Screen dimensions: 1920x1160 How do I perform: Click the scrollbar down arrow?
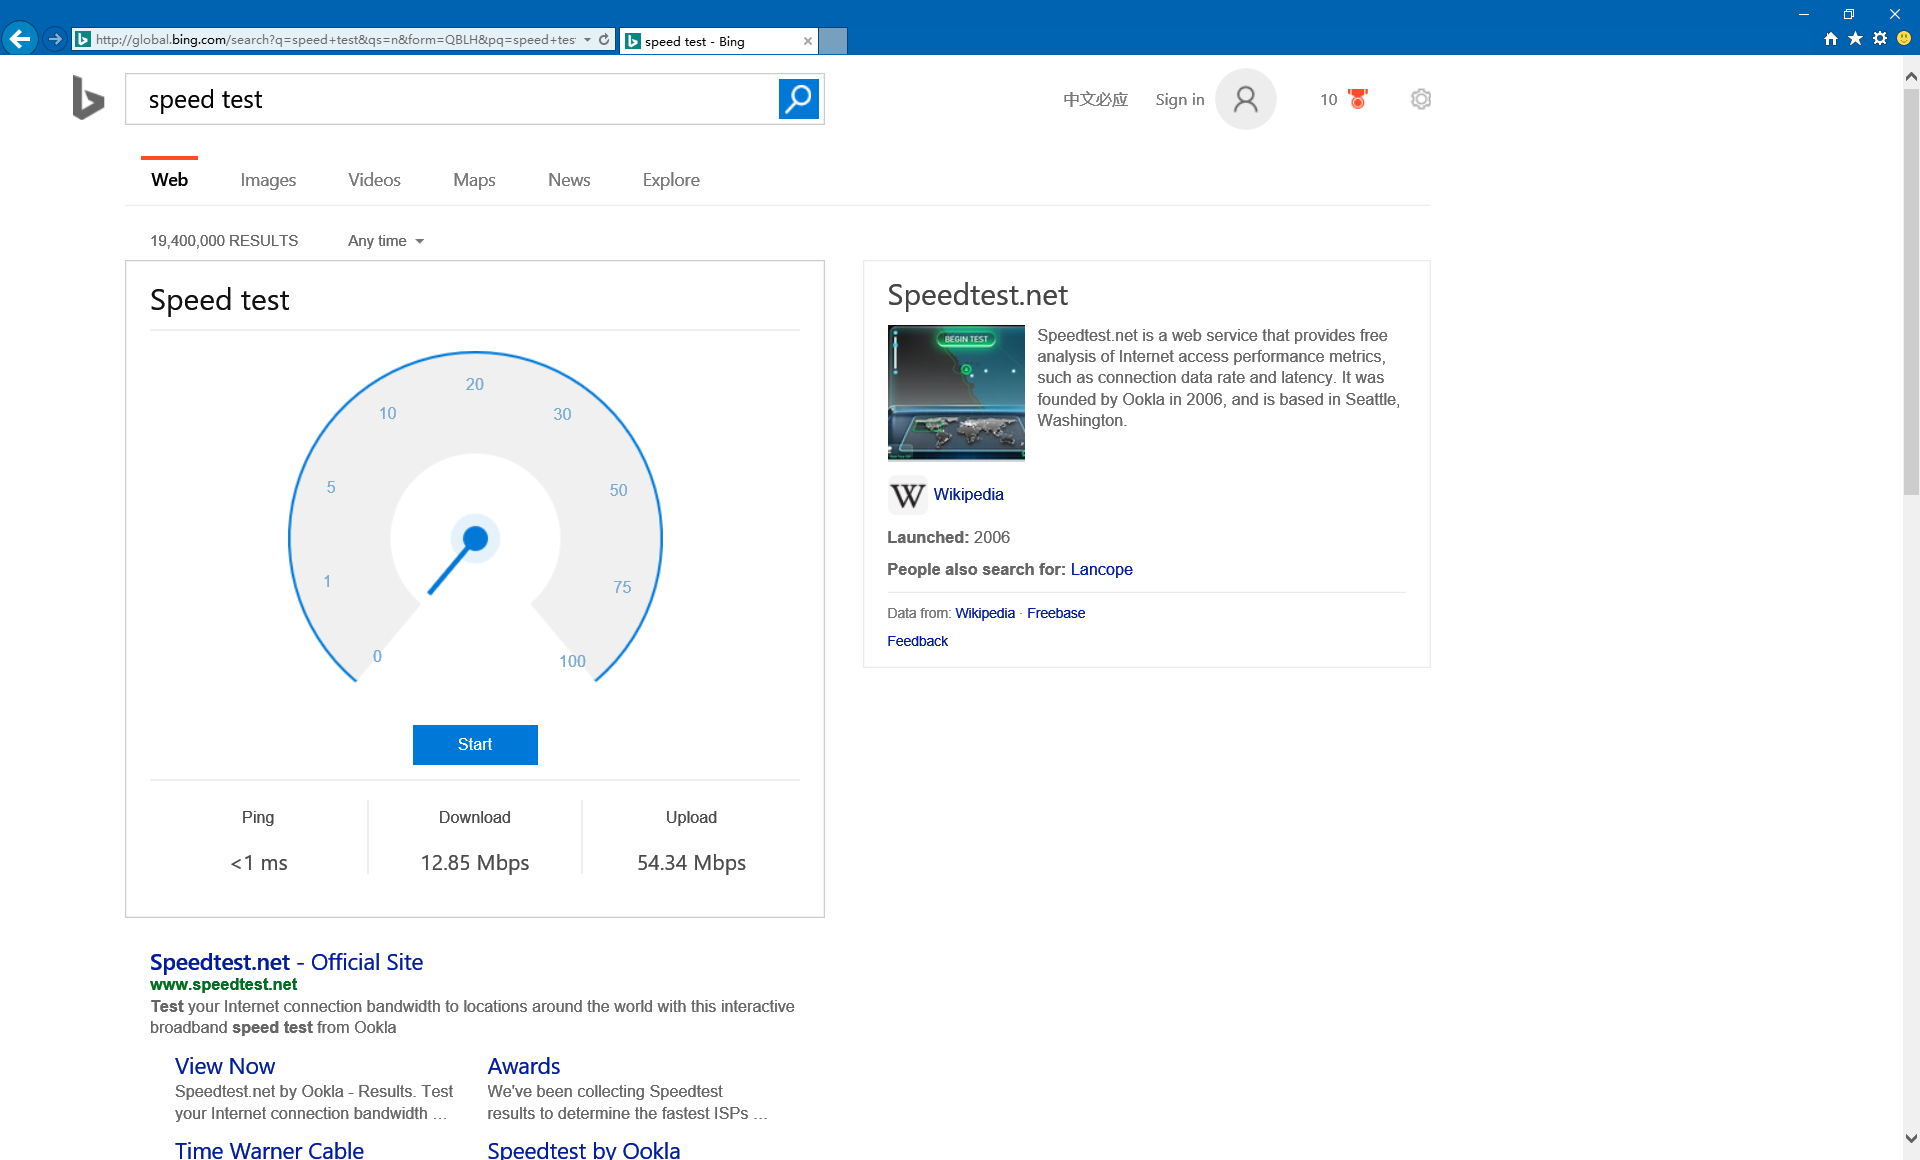(x=1911, y=1138)
